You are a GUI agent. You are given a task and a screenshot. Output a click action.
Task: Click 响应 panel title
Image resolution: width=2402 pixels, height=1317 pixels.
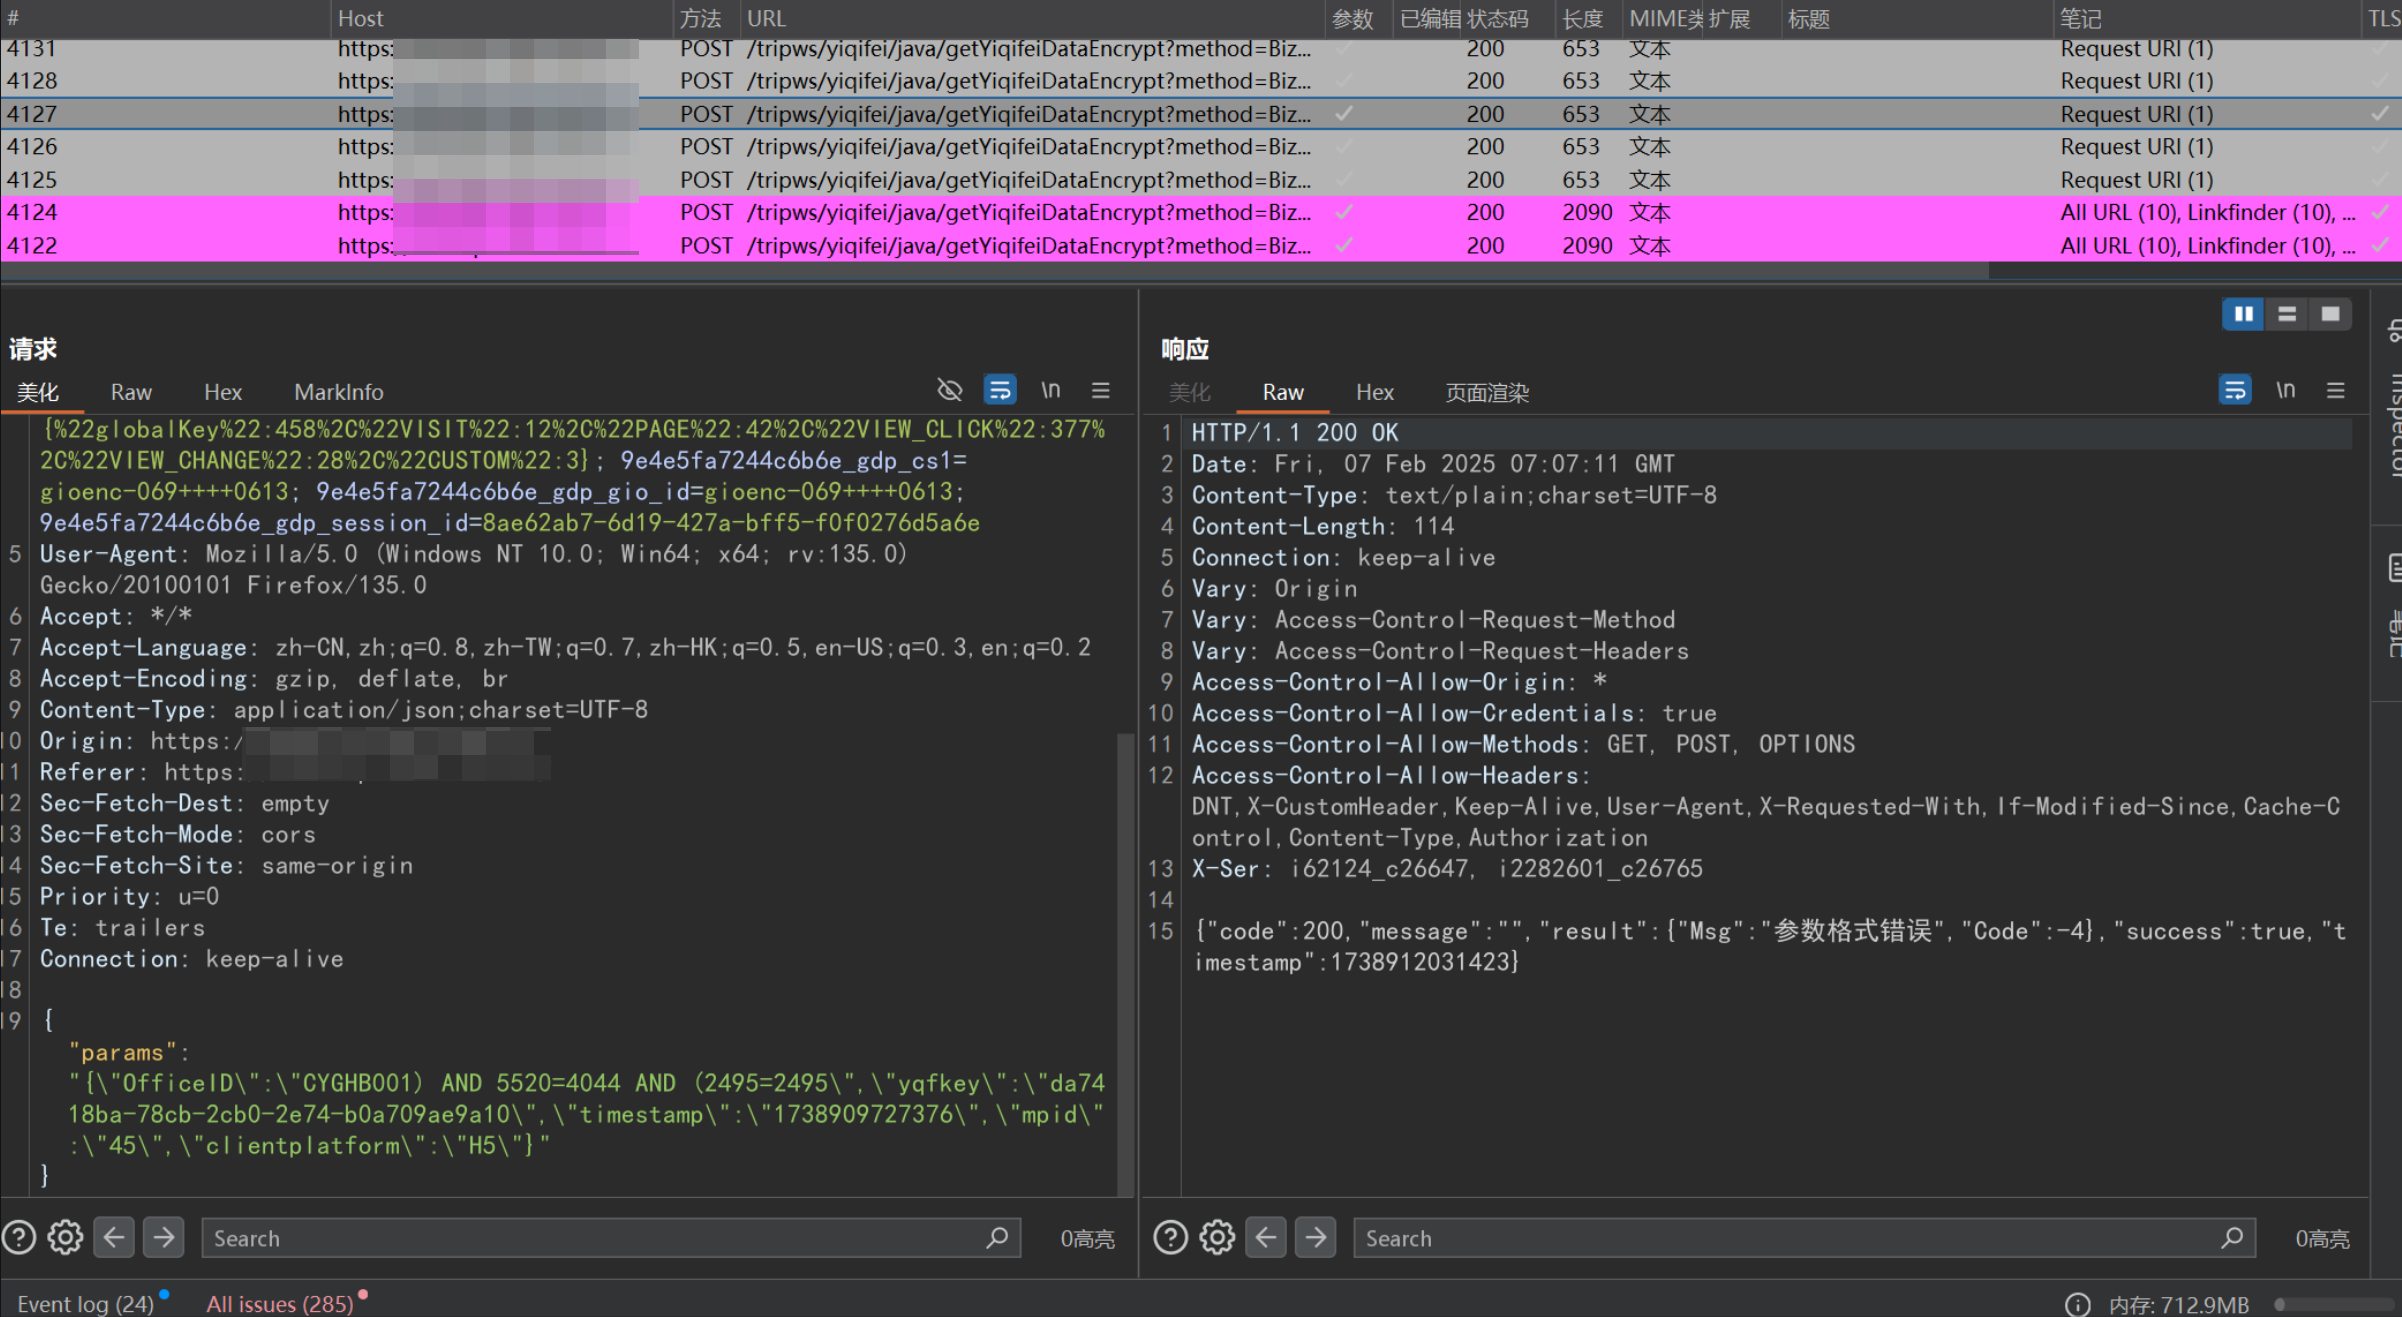[1185, 349]
